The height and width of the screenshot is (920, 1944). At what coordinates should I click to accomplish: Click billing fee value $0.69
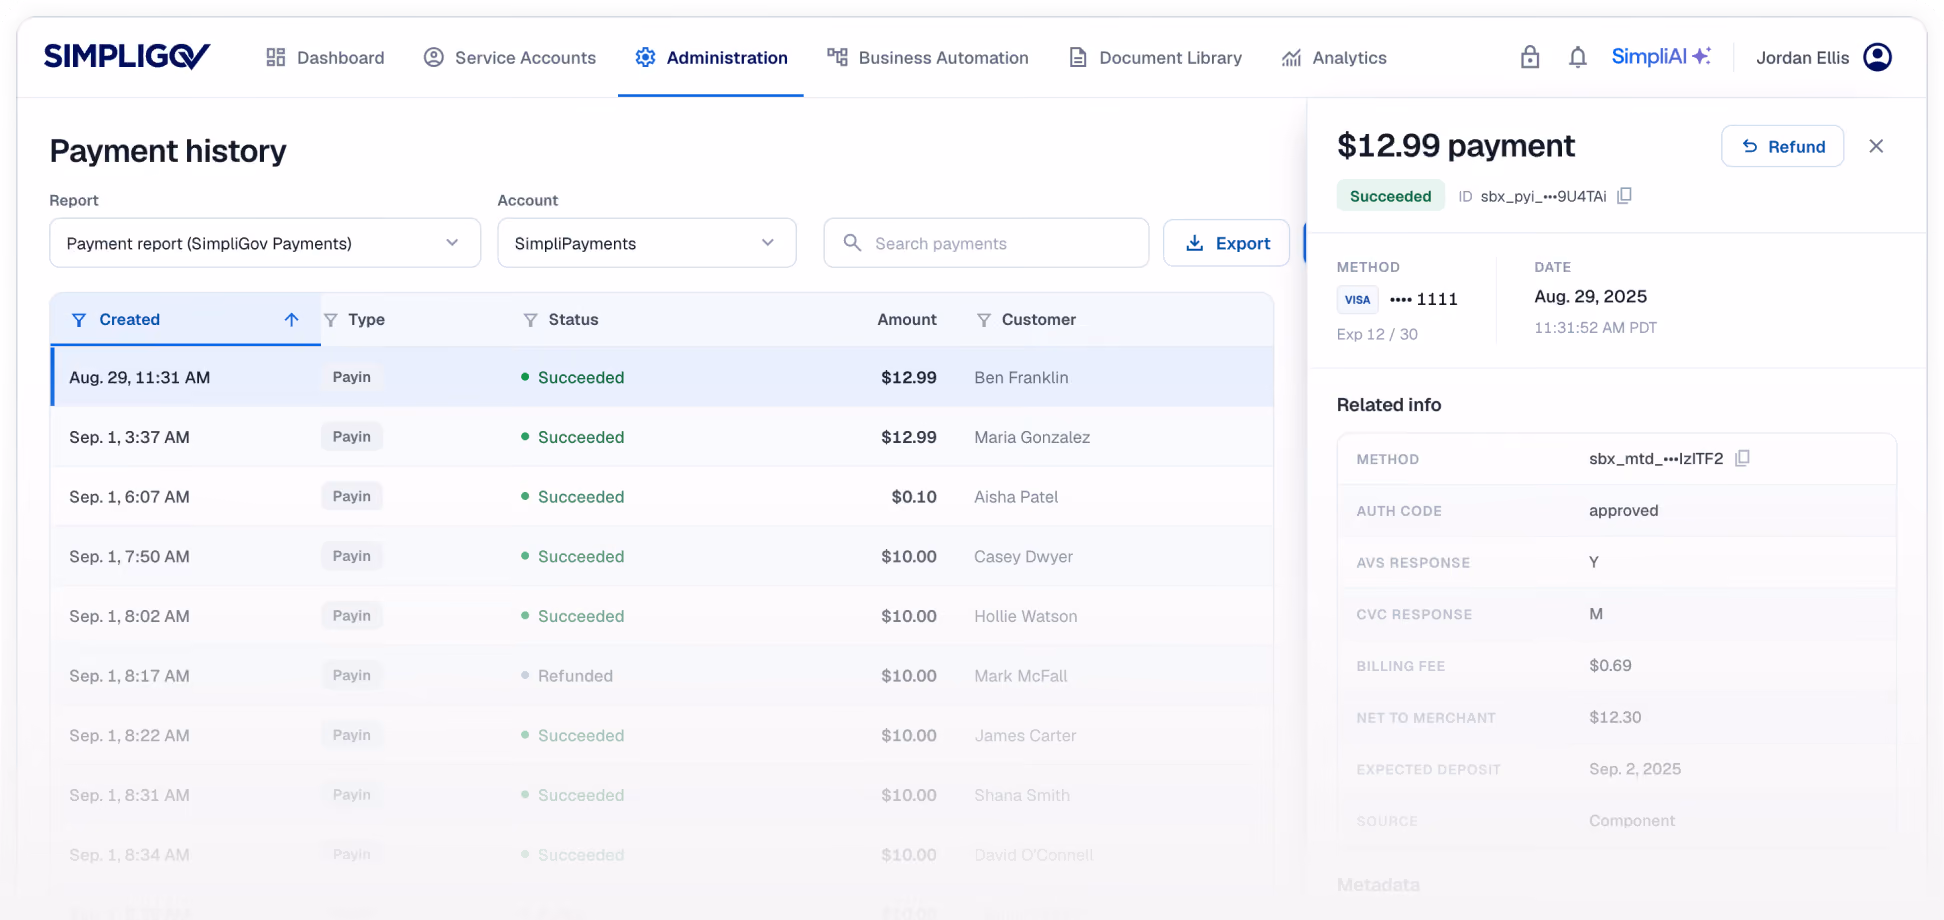point(1610,665)
